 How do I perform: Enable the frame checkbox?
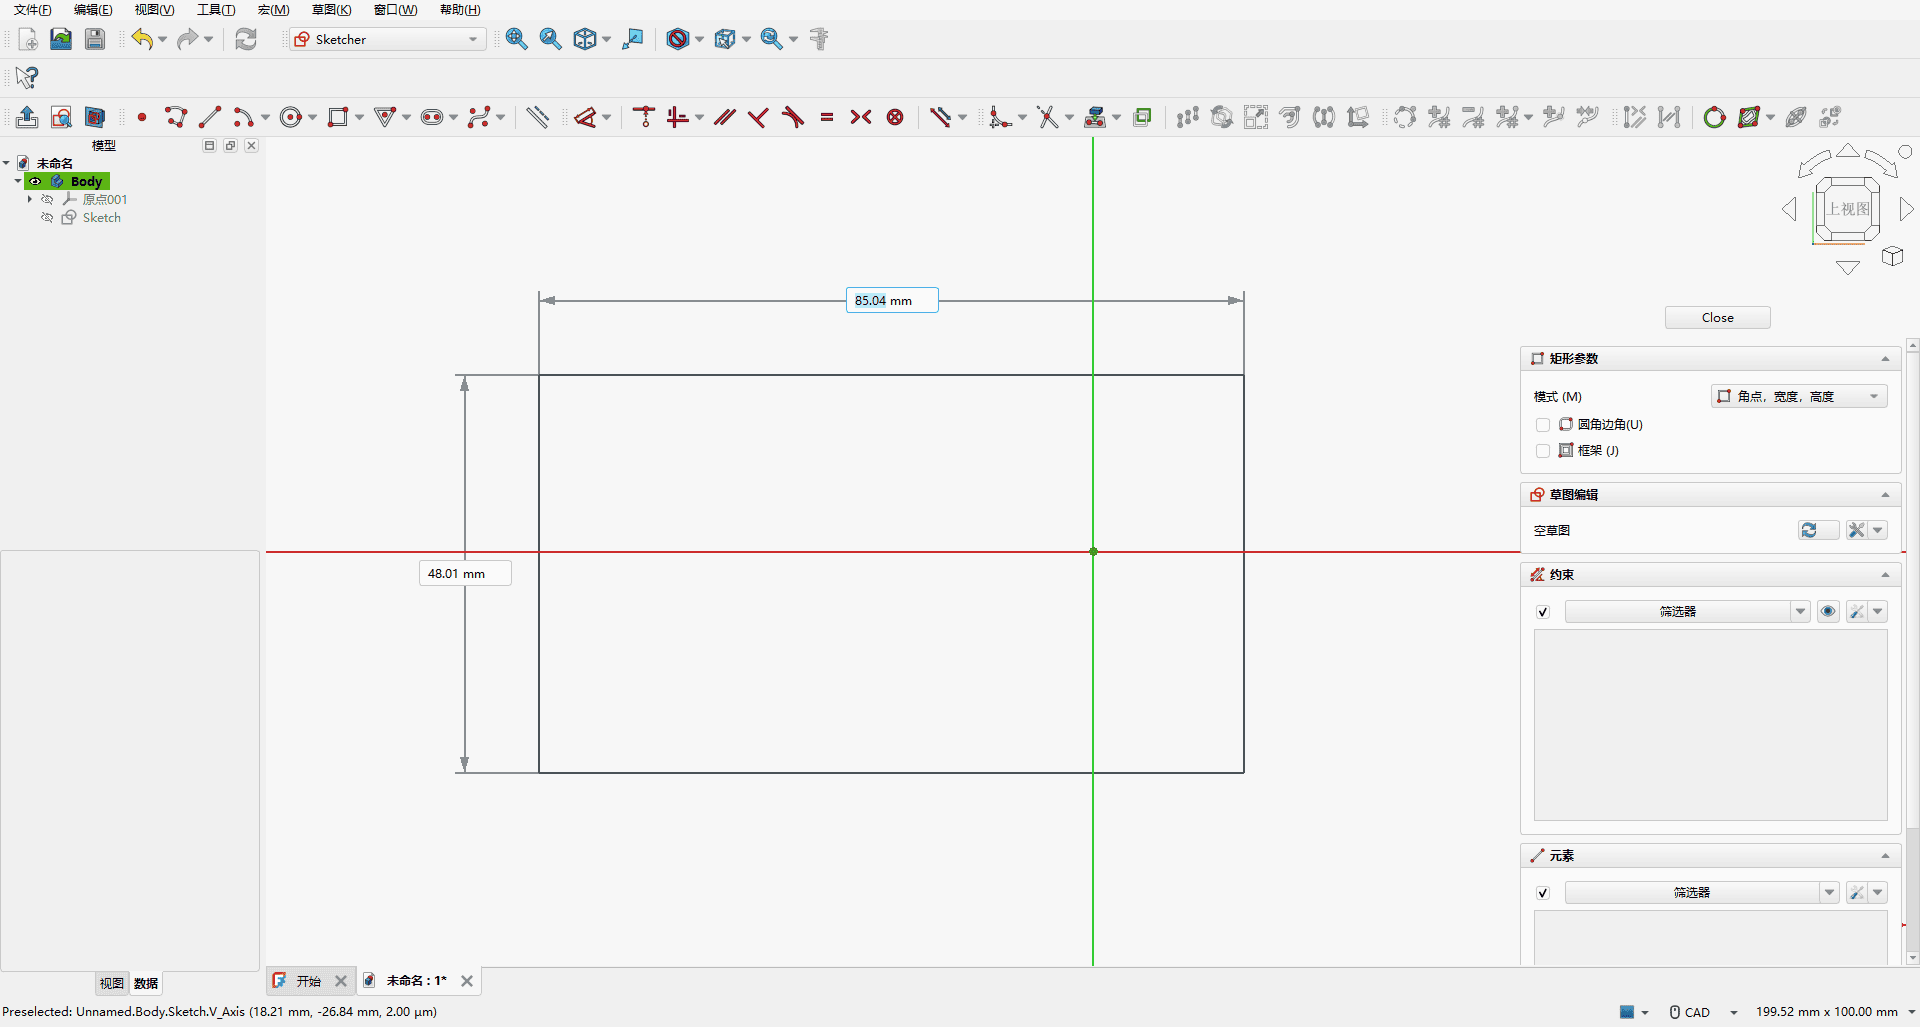coord(1543,451)
